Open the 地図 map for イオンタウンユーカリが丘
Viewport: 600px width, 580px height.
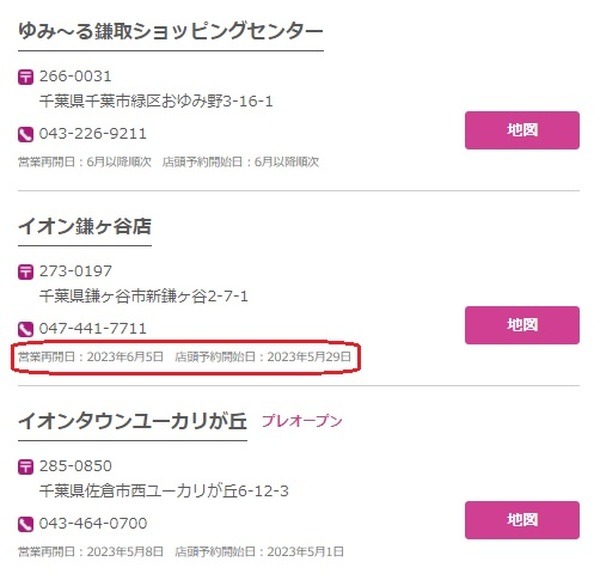522,520
